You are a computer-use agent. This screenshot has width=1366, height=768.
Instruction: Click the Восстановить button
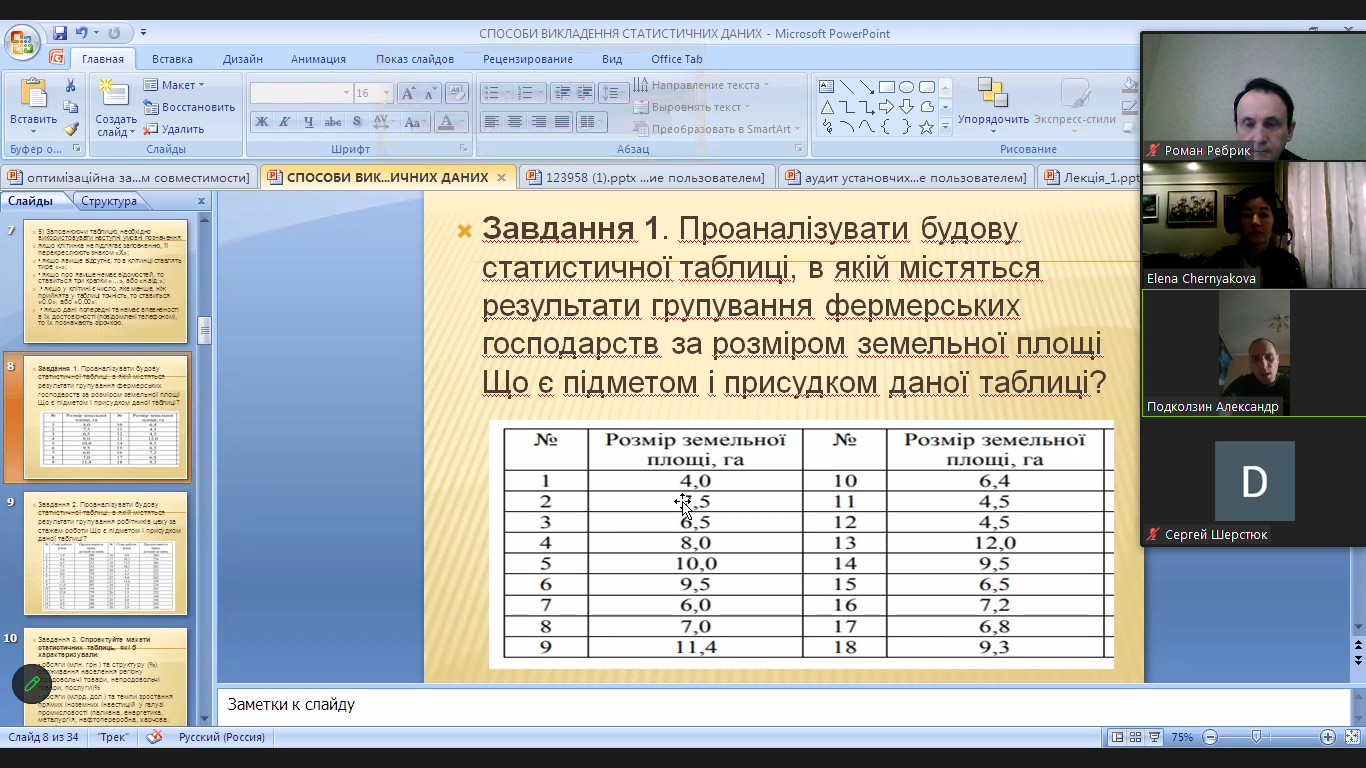pos(189,107)
